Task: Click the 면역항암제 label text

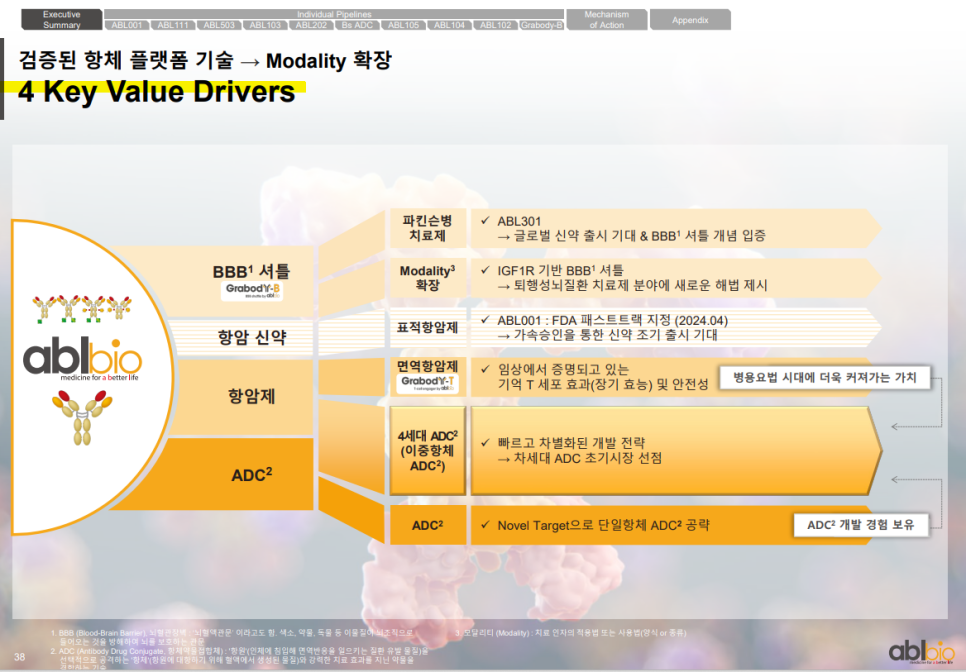Action: pyautogui.click(x=428, y=366)
